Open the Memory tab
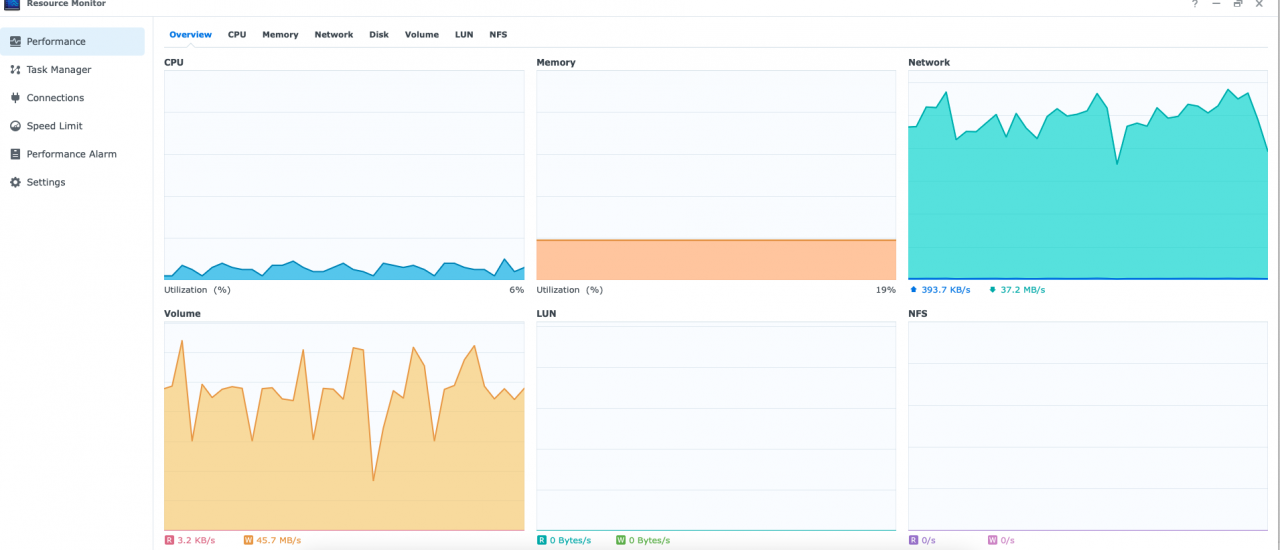Image resolution: width=1280 pixels, height=550 pixels. (280, 35)
